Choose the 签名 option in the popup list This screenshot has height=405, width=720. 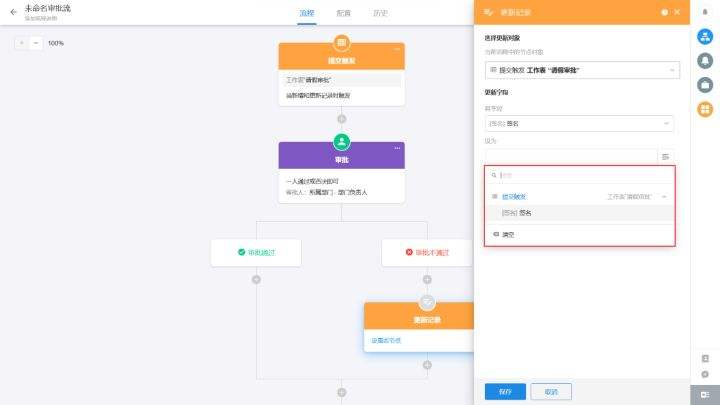pyautogui.click(x=579, y=213)
